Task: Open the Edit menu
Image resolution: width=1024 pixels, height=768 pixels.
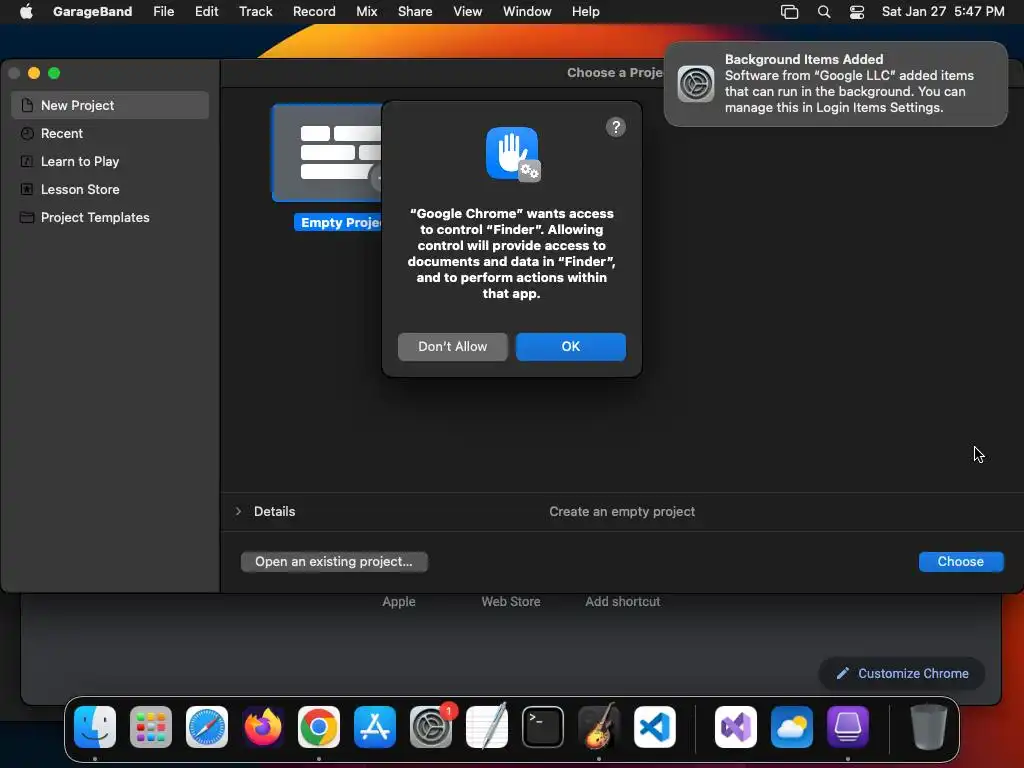Action: [206, 12]
